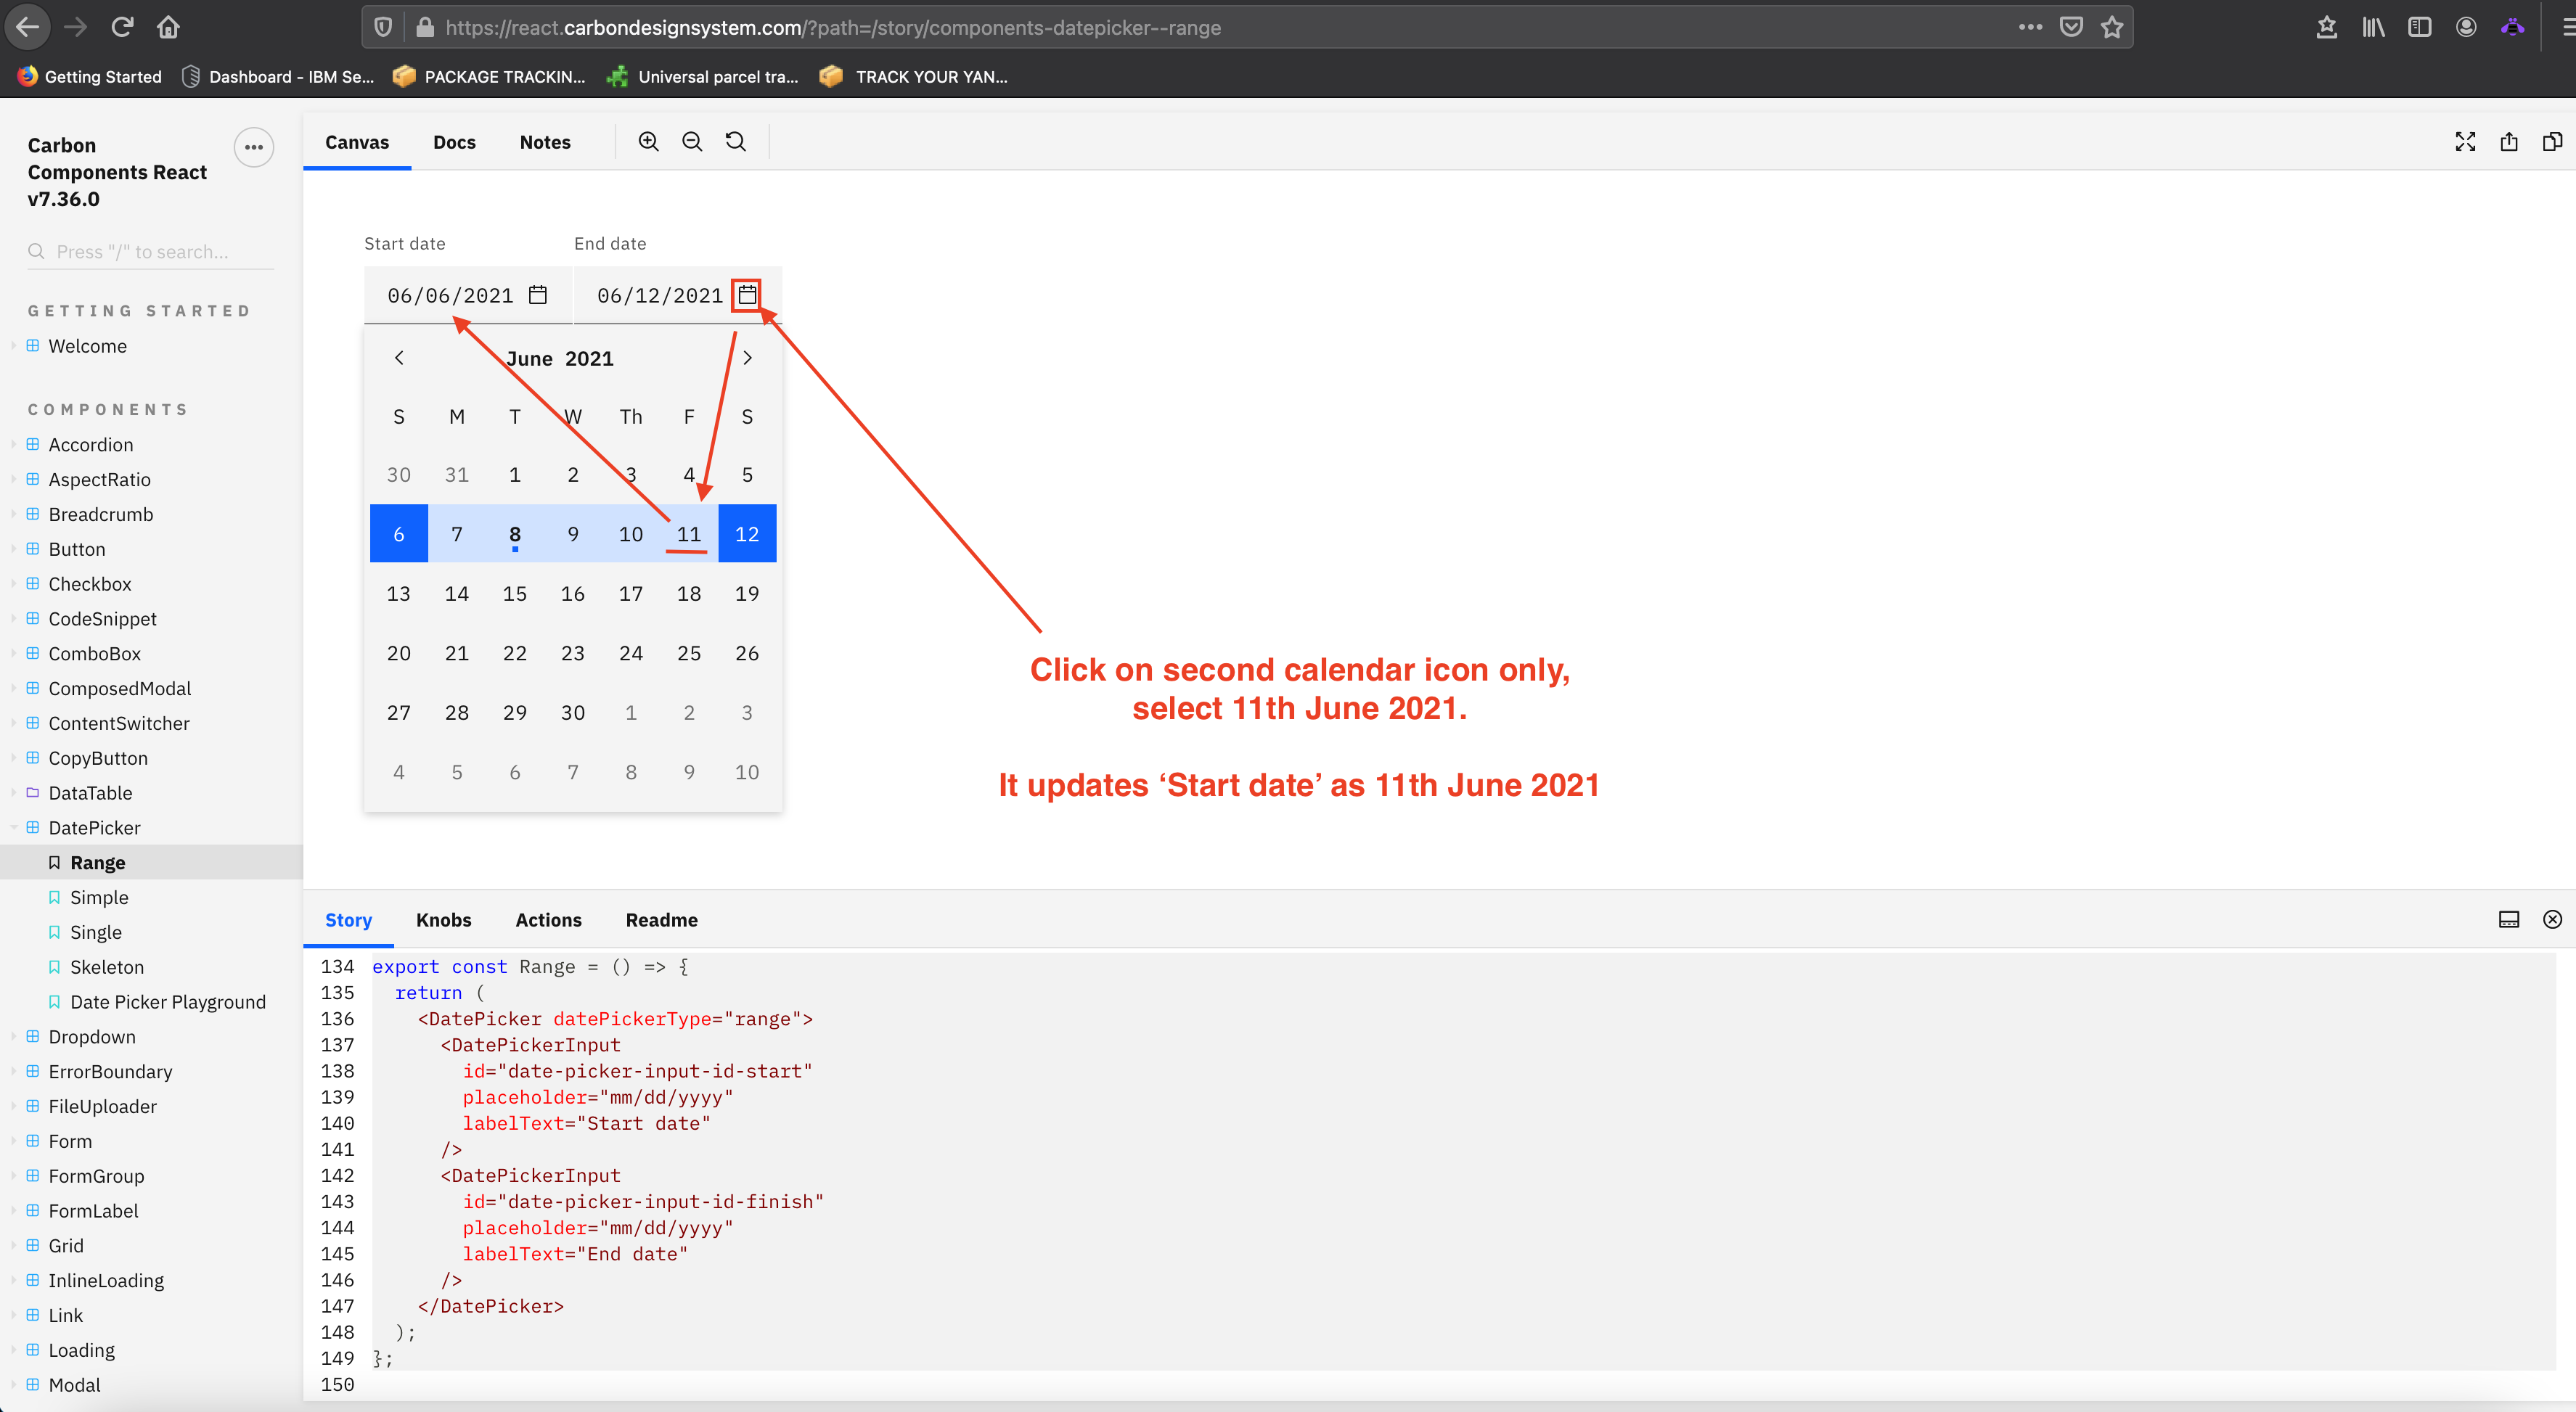Expand the Loading component
This screenshot has height=1412, width=2576.
coord(81,1350)
